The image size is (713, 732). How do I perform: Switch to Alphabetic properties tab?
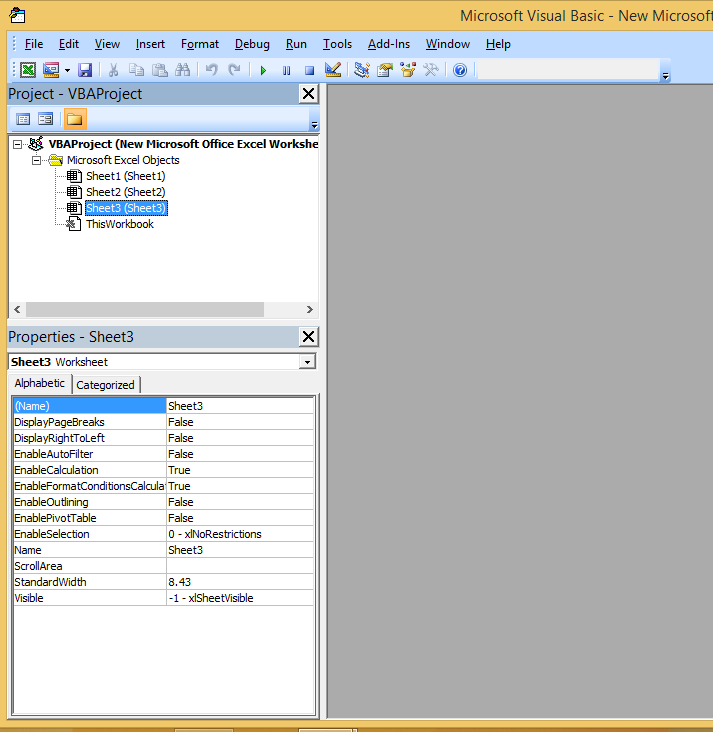coord(40,383)
